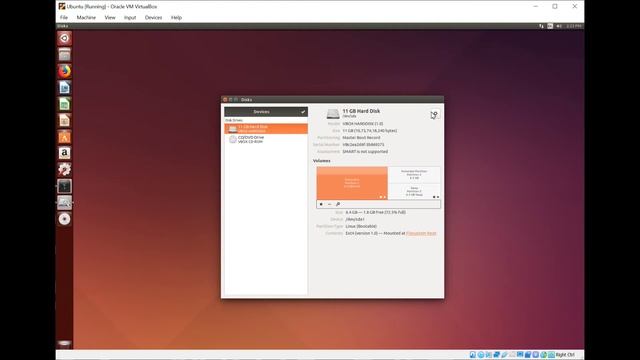Unmount the selected partition with the stop icon

pos(321,204)
